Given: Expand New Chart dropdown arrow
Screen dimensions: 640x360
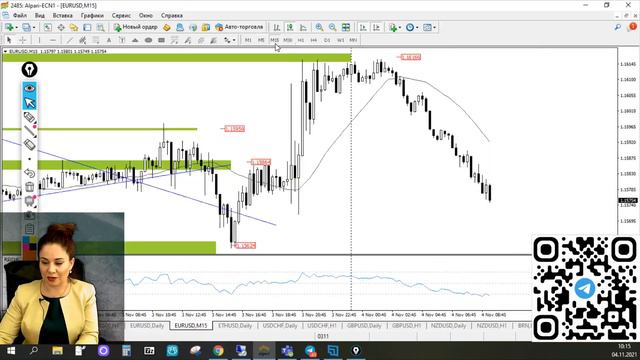Looking at the screenshot, I should [x=17, y=27].
